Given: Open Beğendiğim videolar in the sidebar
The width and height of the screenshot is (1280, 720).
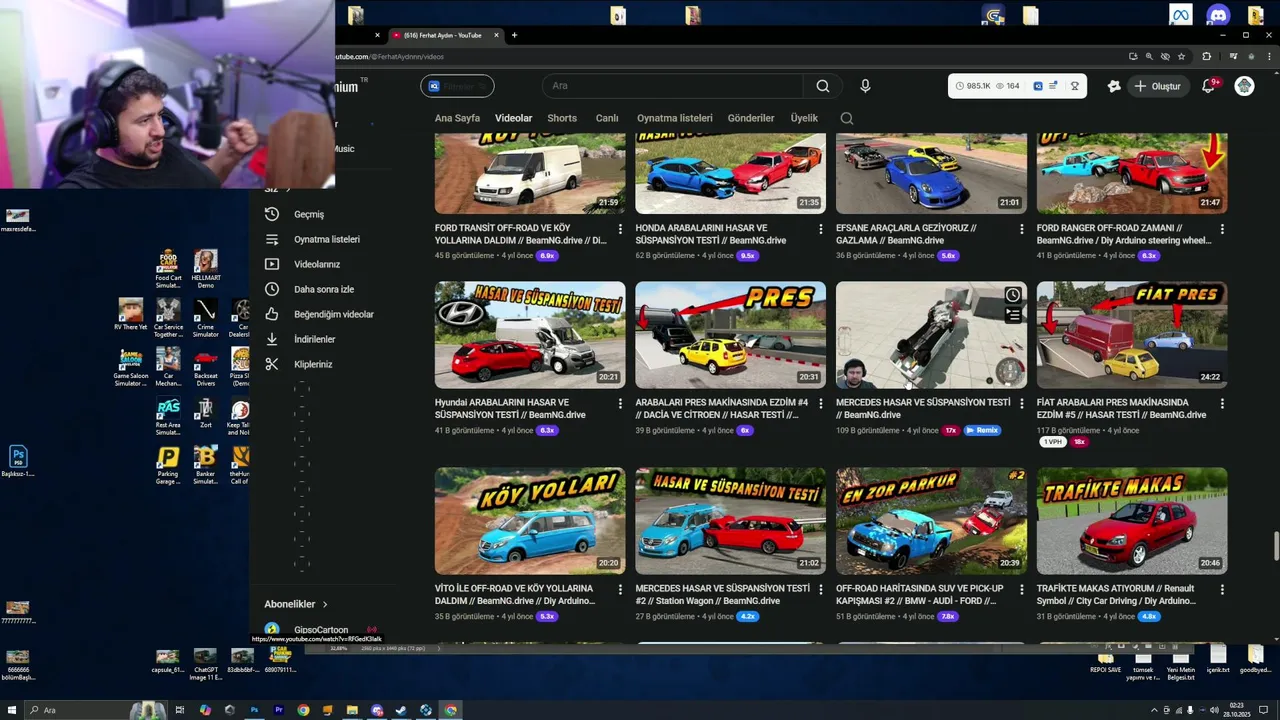Looking at the screenshot, I should coord(333,314).
